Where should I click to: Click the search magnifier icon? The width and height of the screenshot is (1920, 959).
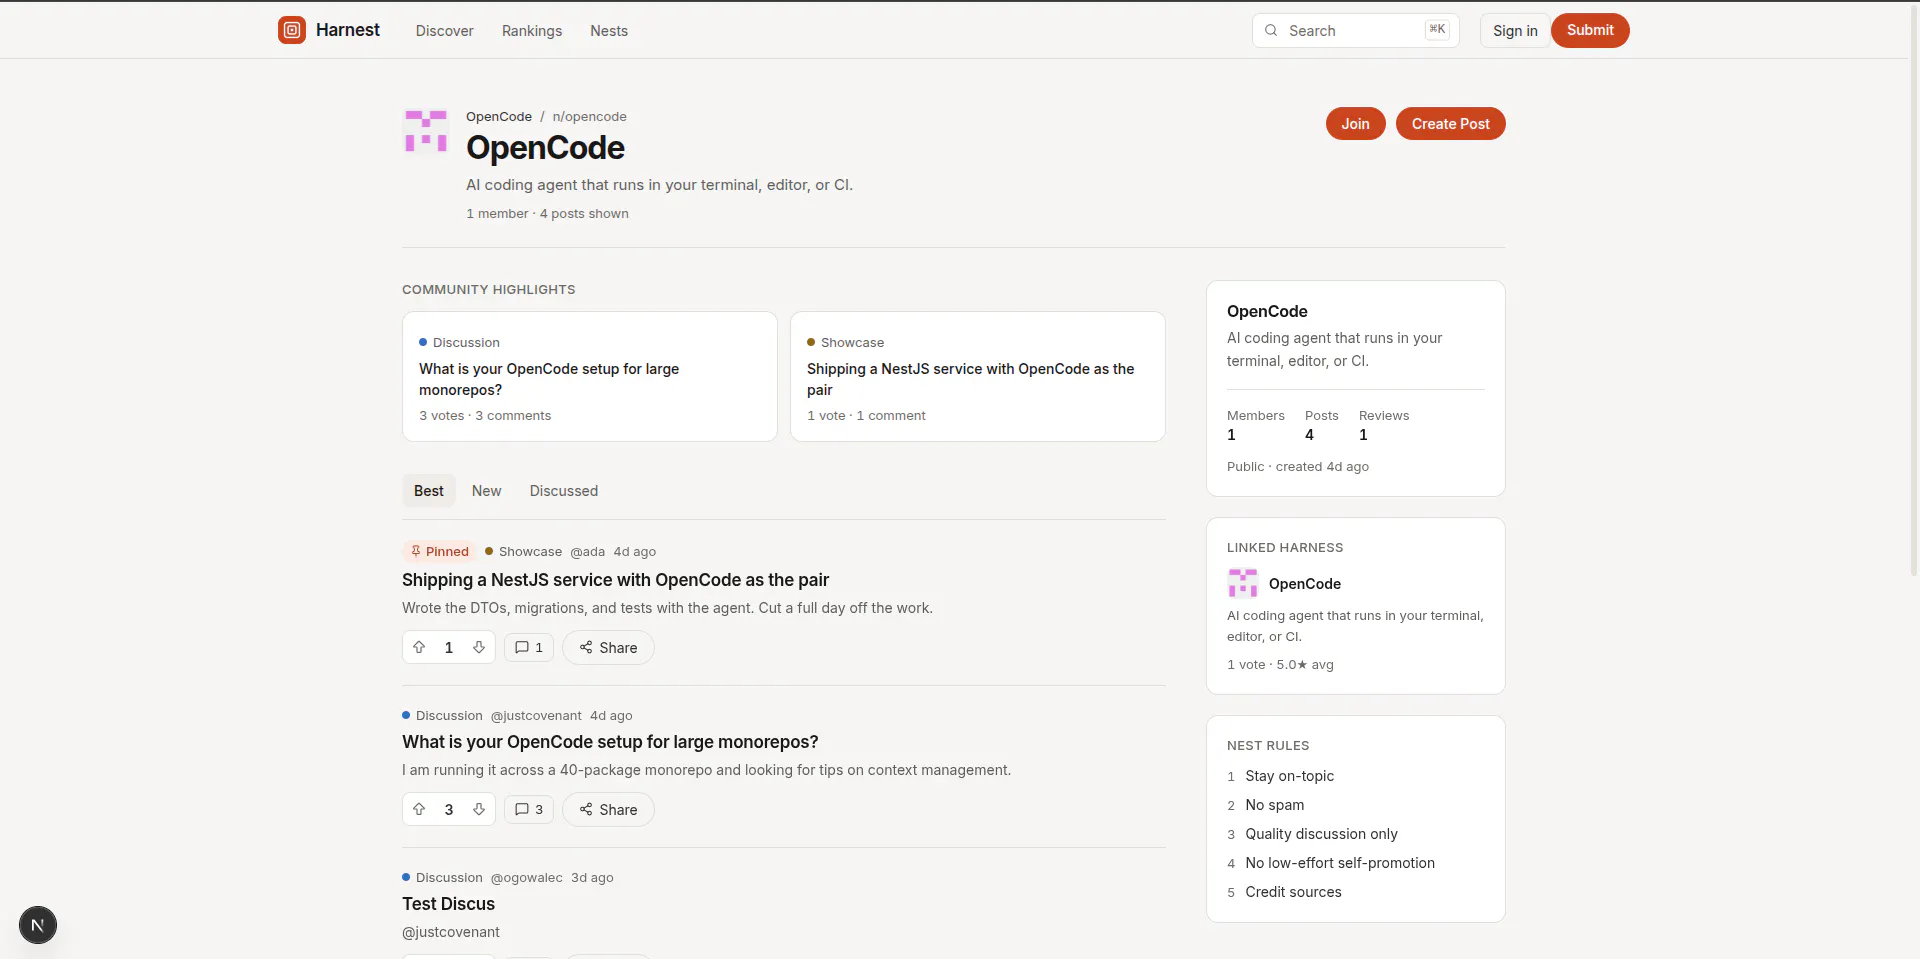(x=1271, y=31)
